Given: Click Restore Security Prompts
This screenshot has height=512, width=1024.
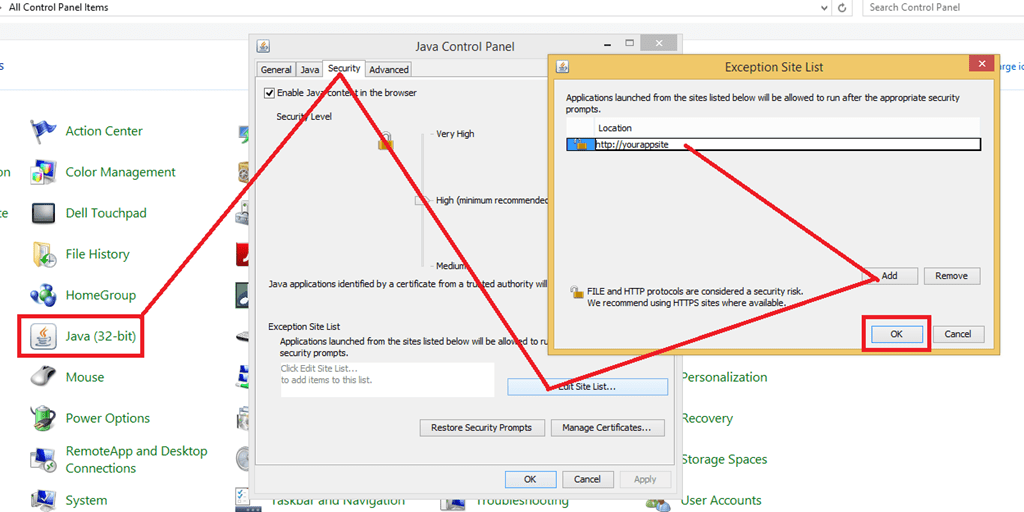Looking at the screenshot, I should click(x=481, y=428).
